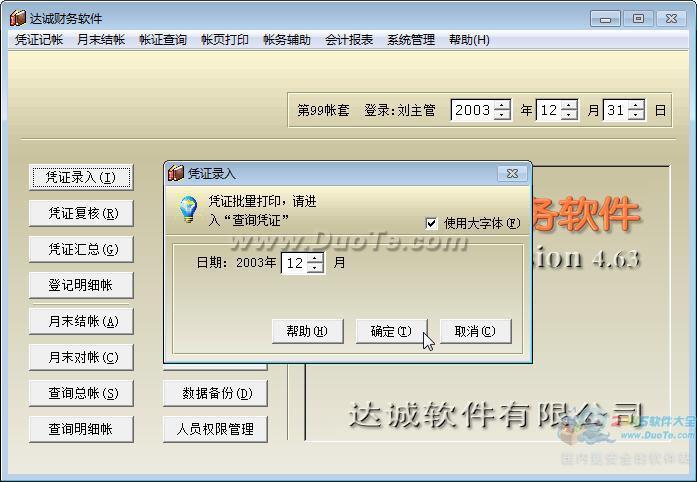Maximize the 达诚财务软件 window

(638, 19)
